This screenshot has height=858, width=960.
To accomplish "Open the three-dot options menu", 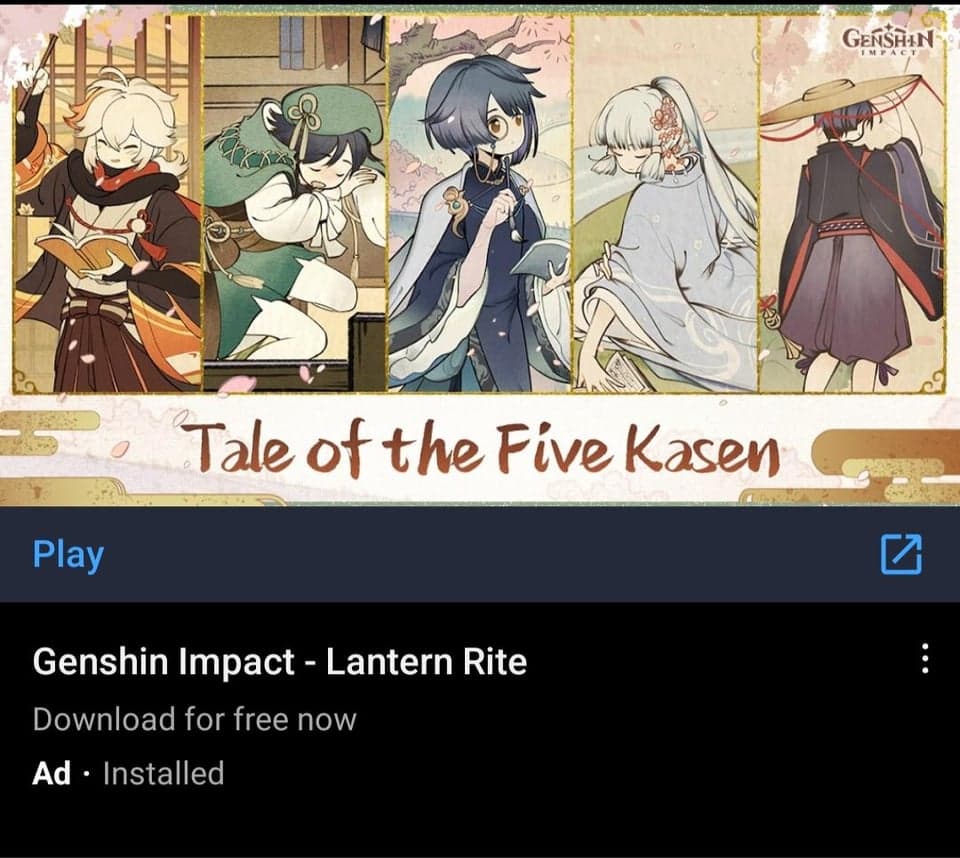I will point(925,659).
